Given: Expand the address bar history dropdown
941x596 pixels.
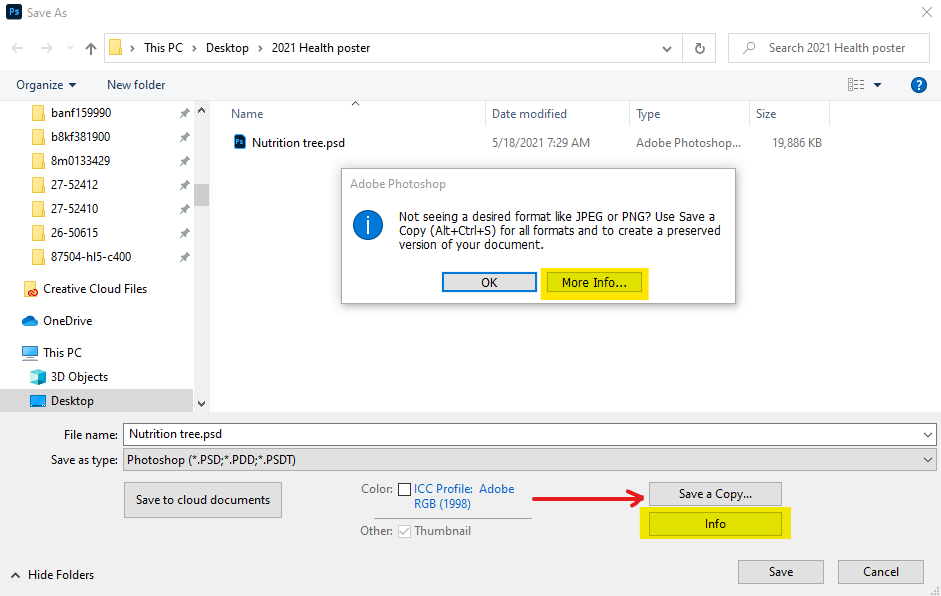Looking at the screenshot, I should pos(667,49).
